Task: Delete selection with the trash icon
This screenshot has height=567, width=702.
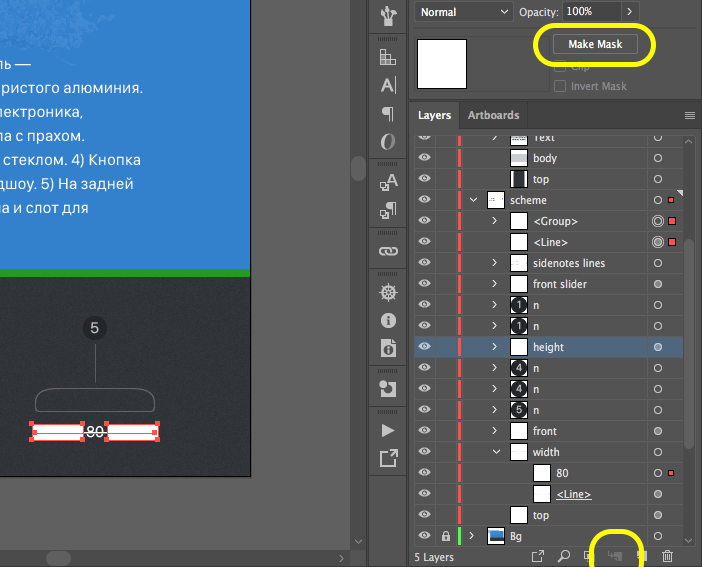Action: [667, 556]
